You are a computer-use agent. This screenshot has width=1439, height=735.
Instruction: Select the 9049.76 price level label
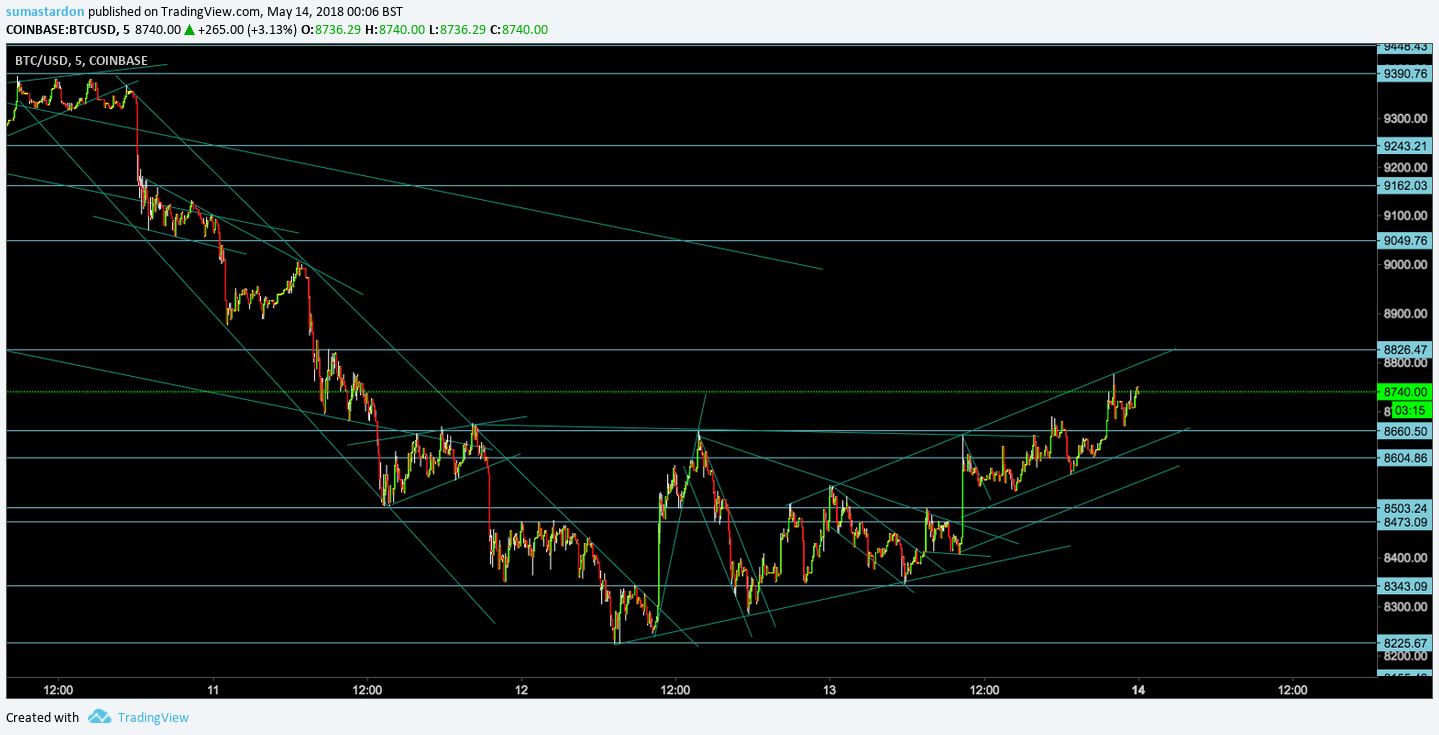point(1404,240)
